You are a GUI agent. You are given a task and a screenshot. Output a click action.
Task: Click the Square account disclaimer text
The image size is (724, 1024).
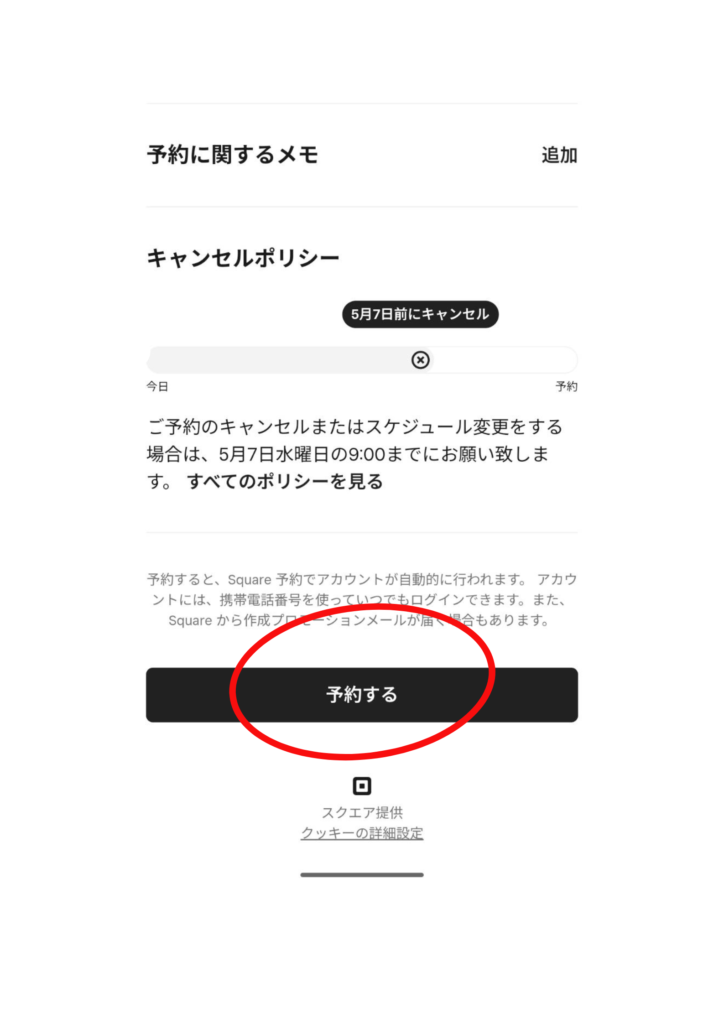pos(362,600)
